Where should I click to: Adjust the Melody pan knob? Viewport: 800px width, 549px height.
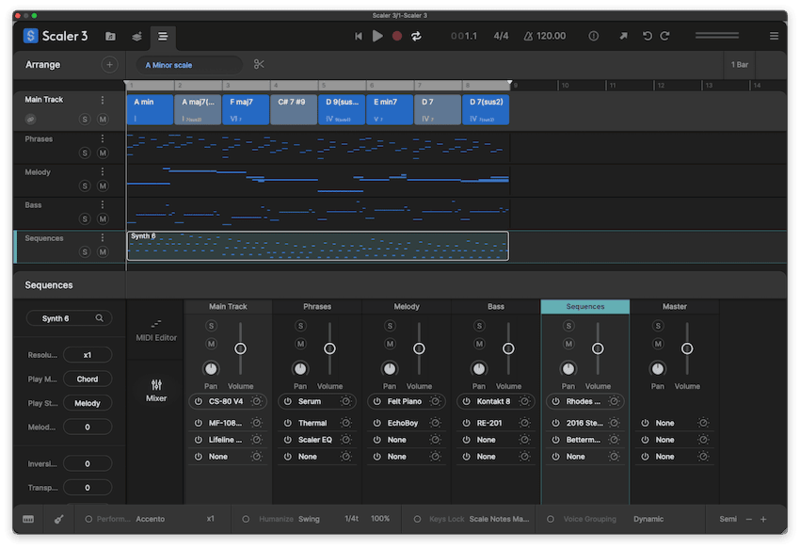click(389, 368)
